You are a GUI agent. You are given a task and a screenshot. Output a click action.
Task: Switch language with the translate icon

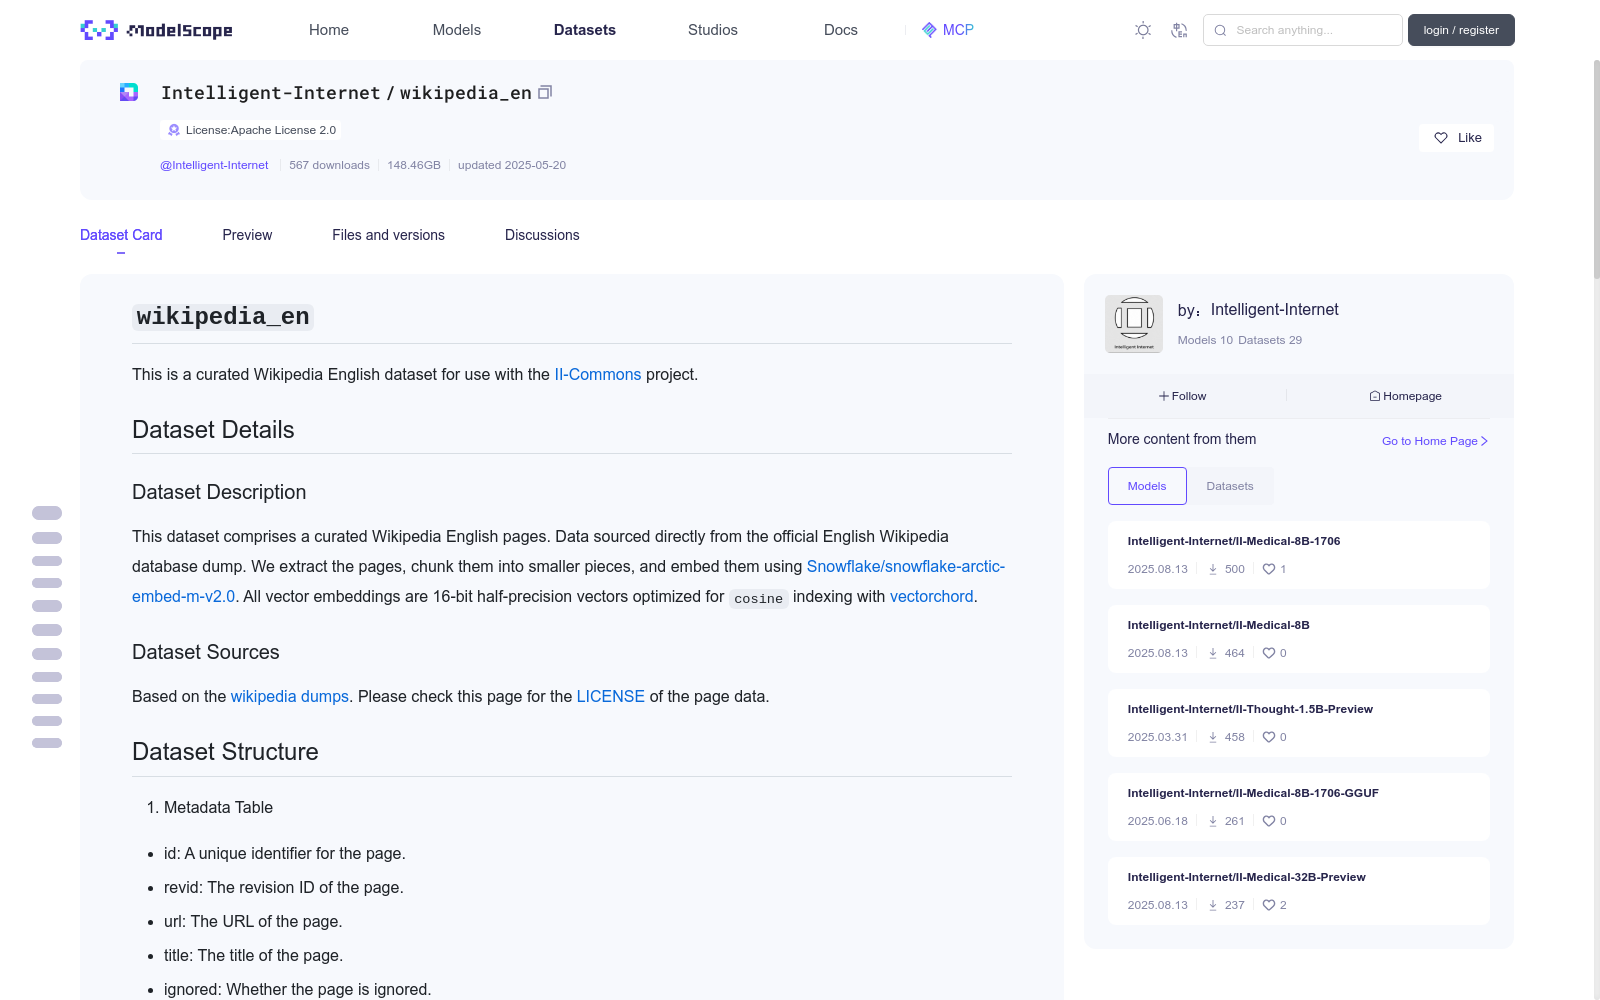pos(1179,30)
